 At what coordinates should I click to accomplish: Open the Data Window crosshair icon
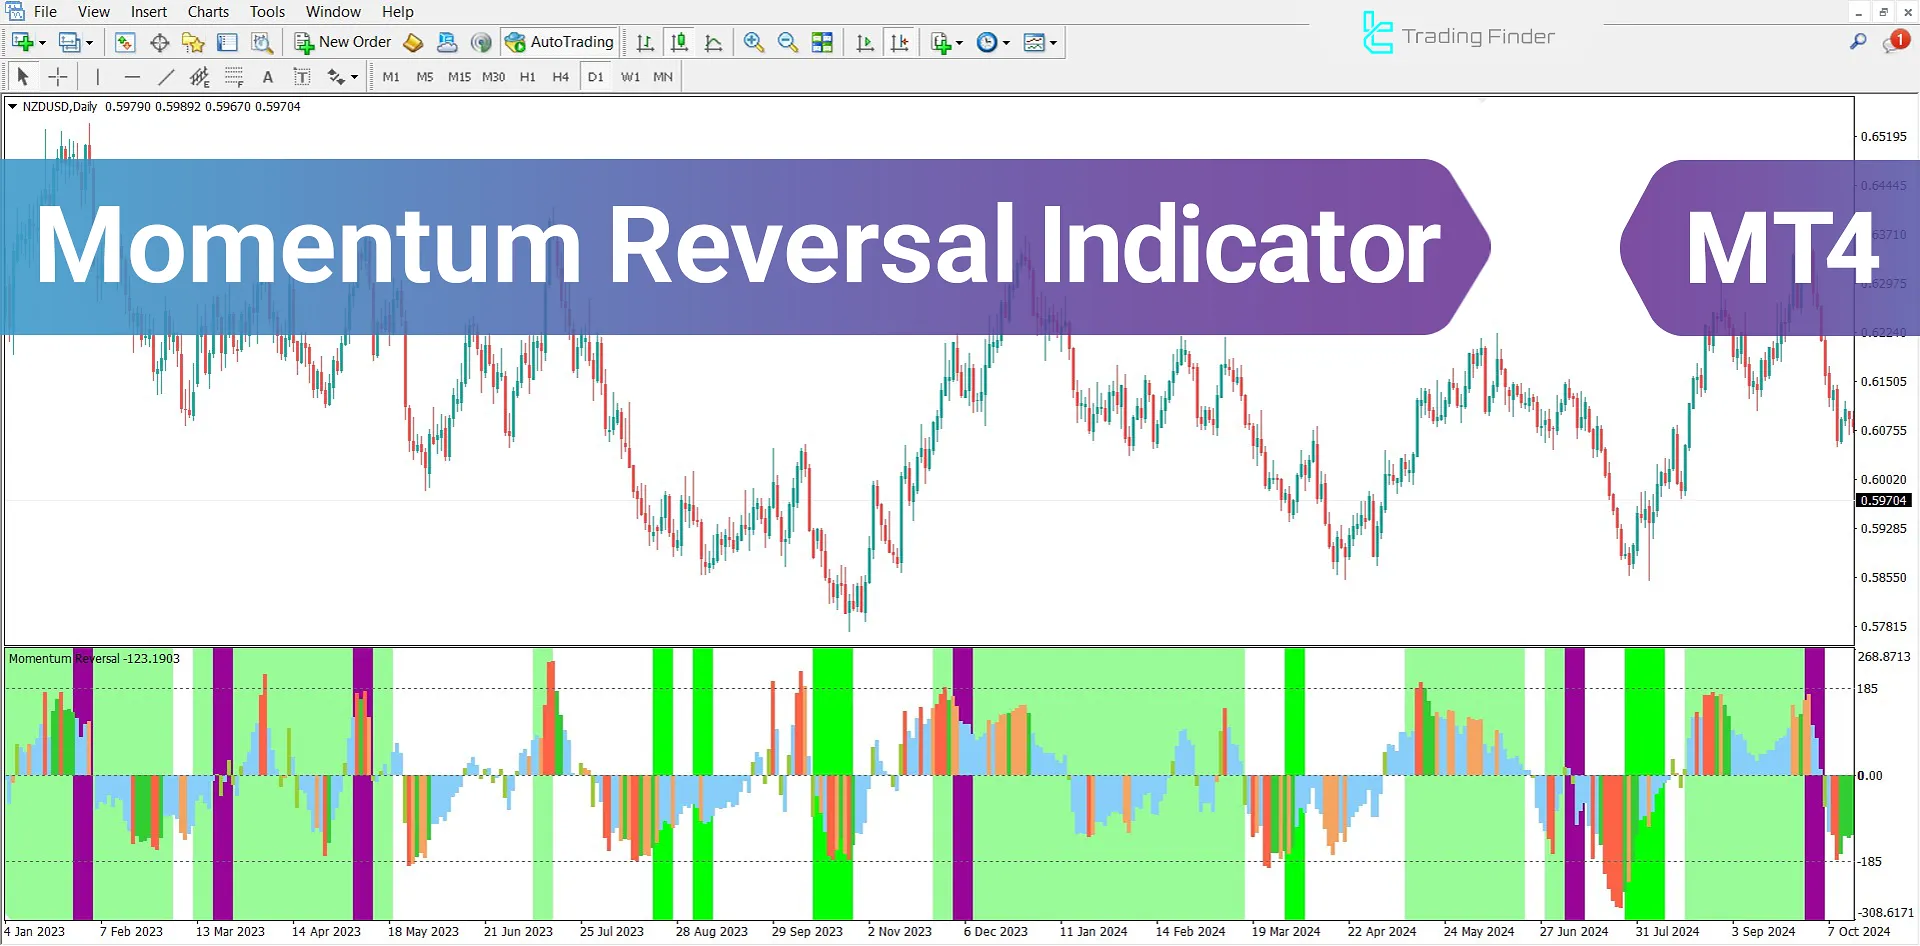[159, 42]
